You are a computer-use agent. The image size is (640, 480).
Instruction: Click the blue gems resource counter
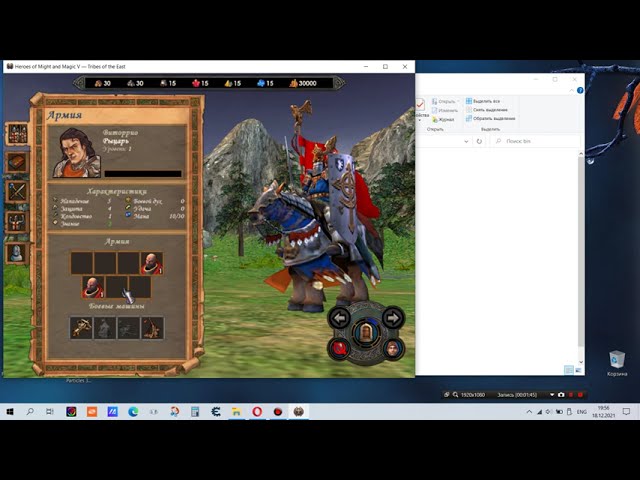[265, 83]
